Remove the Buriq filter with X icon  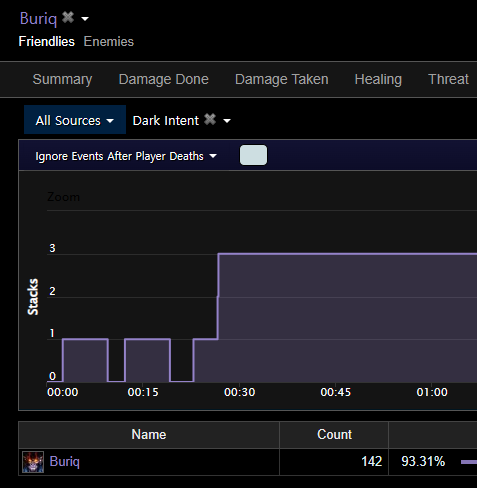click(68, 17)
